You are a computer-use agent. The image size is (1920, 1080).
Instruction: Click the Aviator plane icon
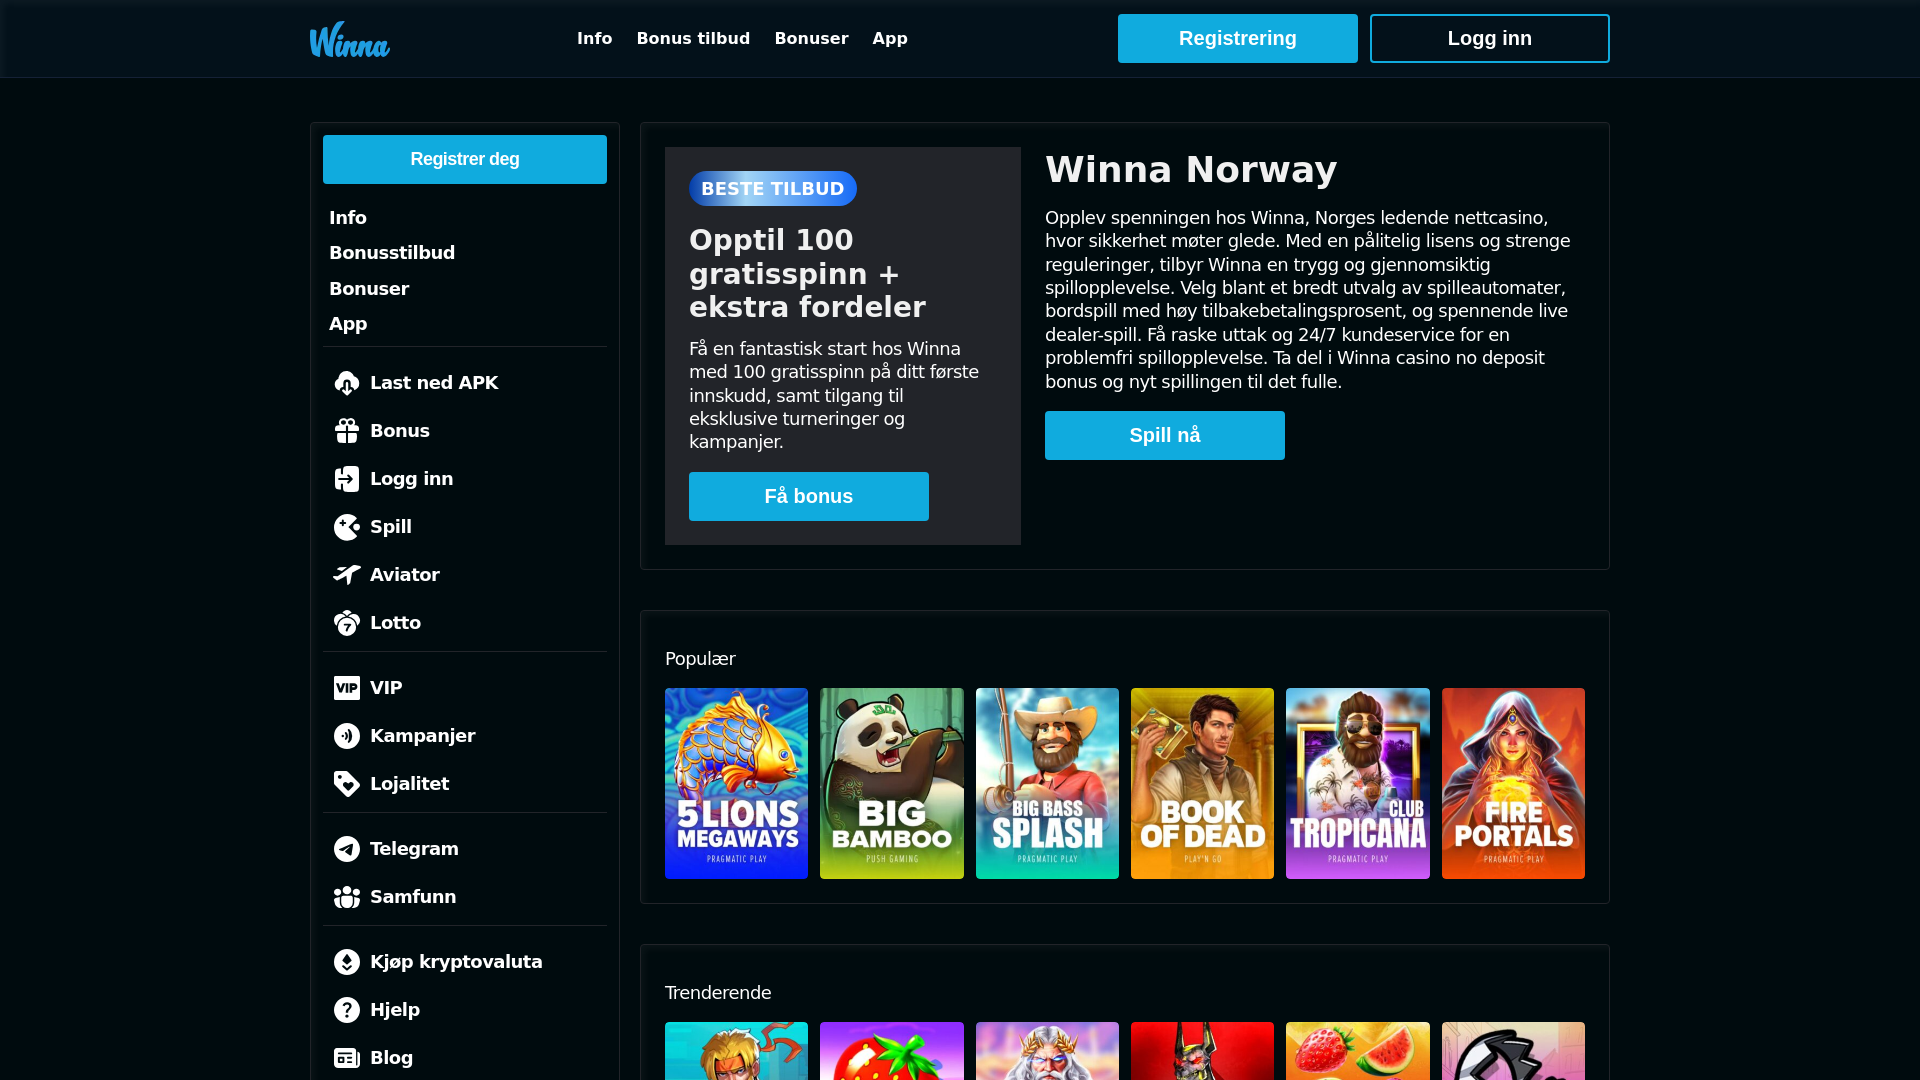coord(347,575)
